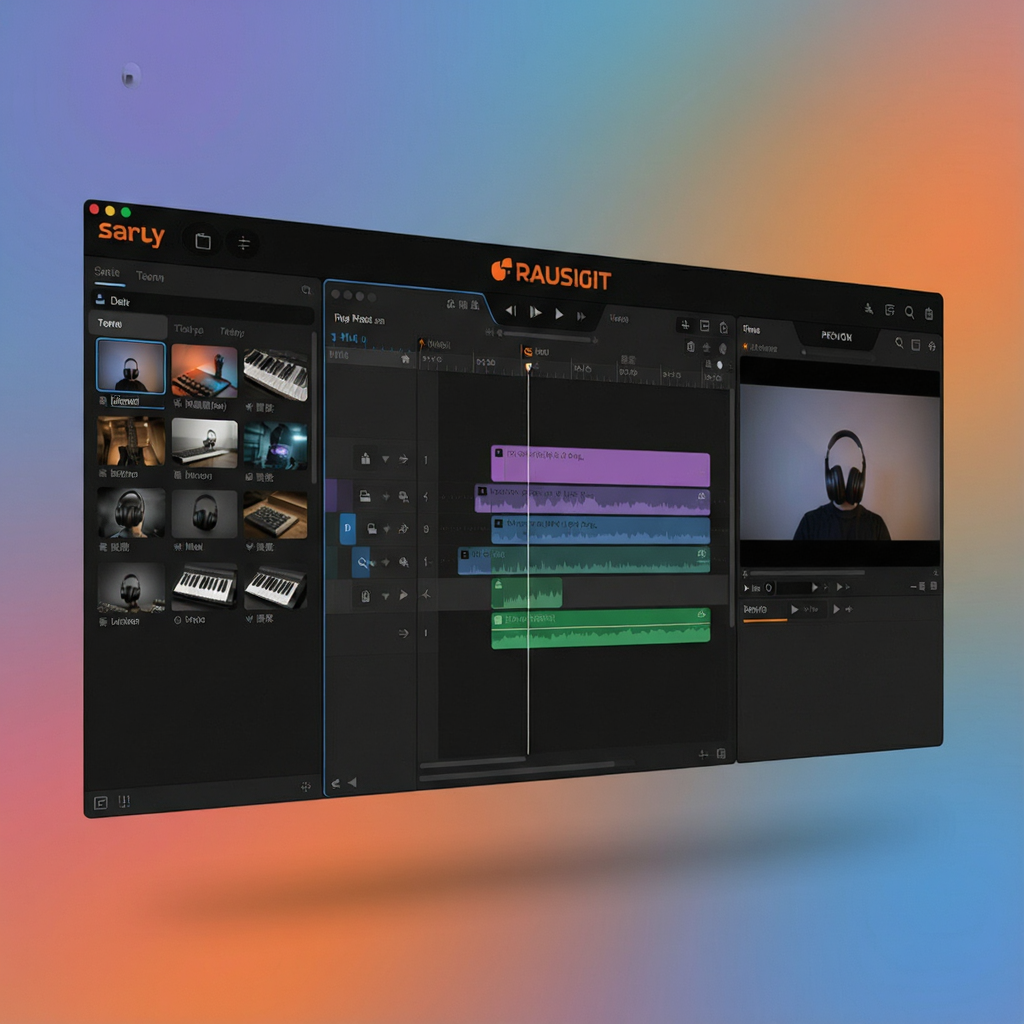Click the print icon on the purple waveform track
This screenshot has height=1024, width=1024.
point(364,496)
